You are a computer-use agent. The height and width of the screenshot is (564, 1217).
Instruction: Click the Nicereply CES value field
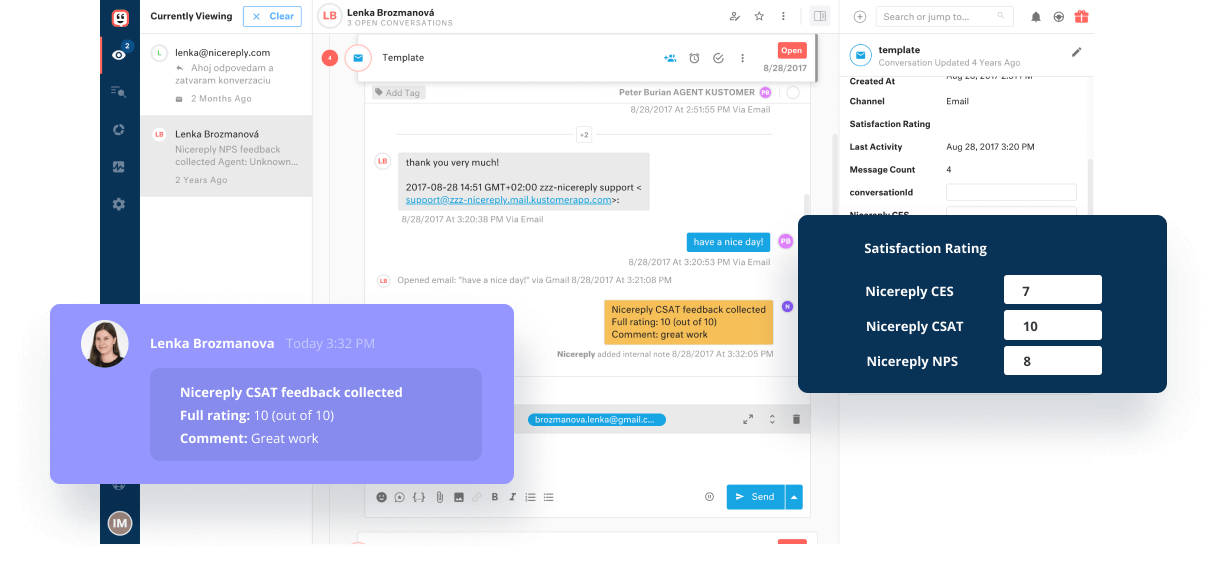(x=1052, y=290)
